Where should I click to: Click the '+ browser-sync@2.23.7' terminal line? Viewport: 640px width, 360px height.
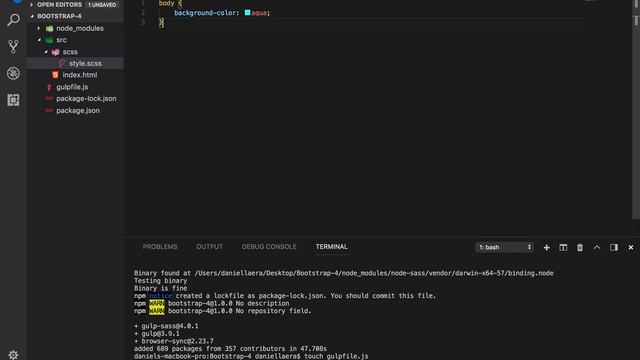173,341
